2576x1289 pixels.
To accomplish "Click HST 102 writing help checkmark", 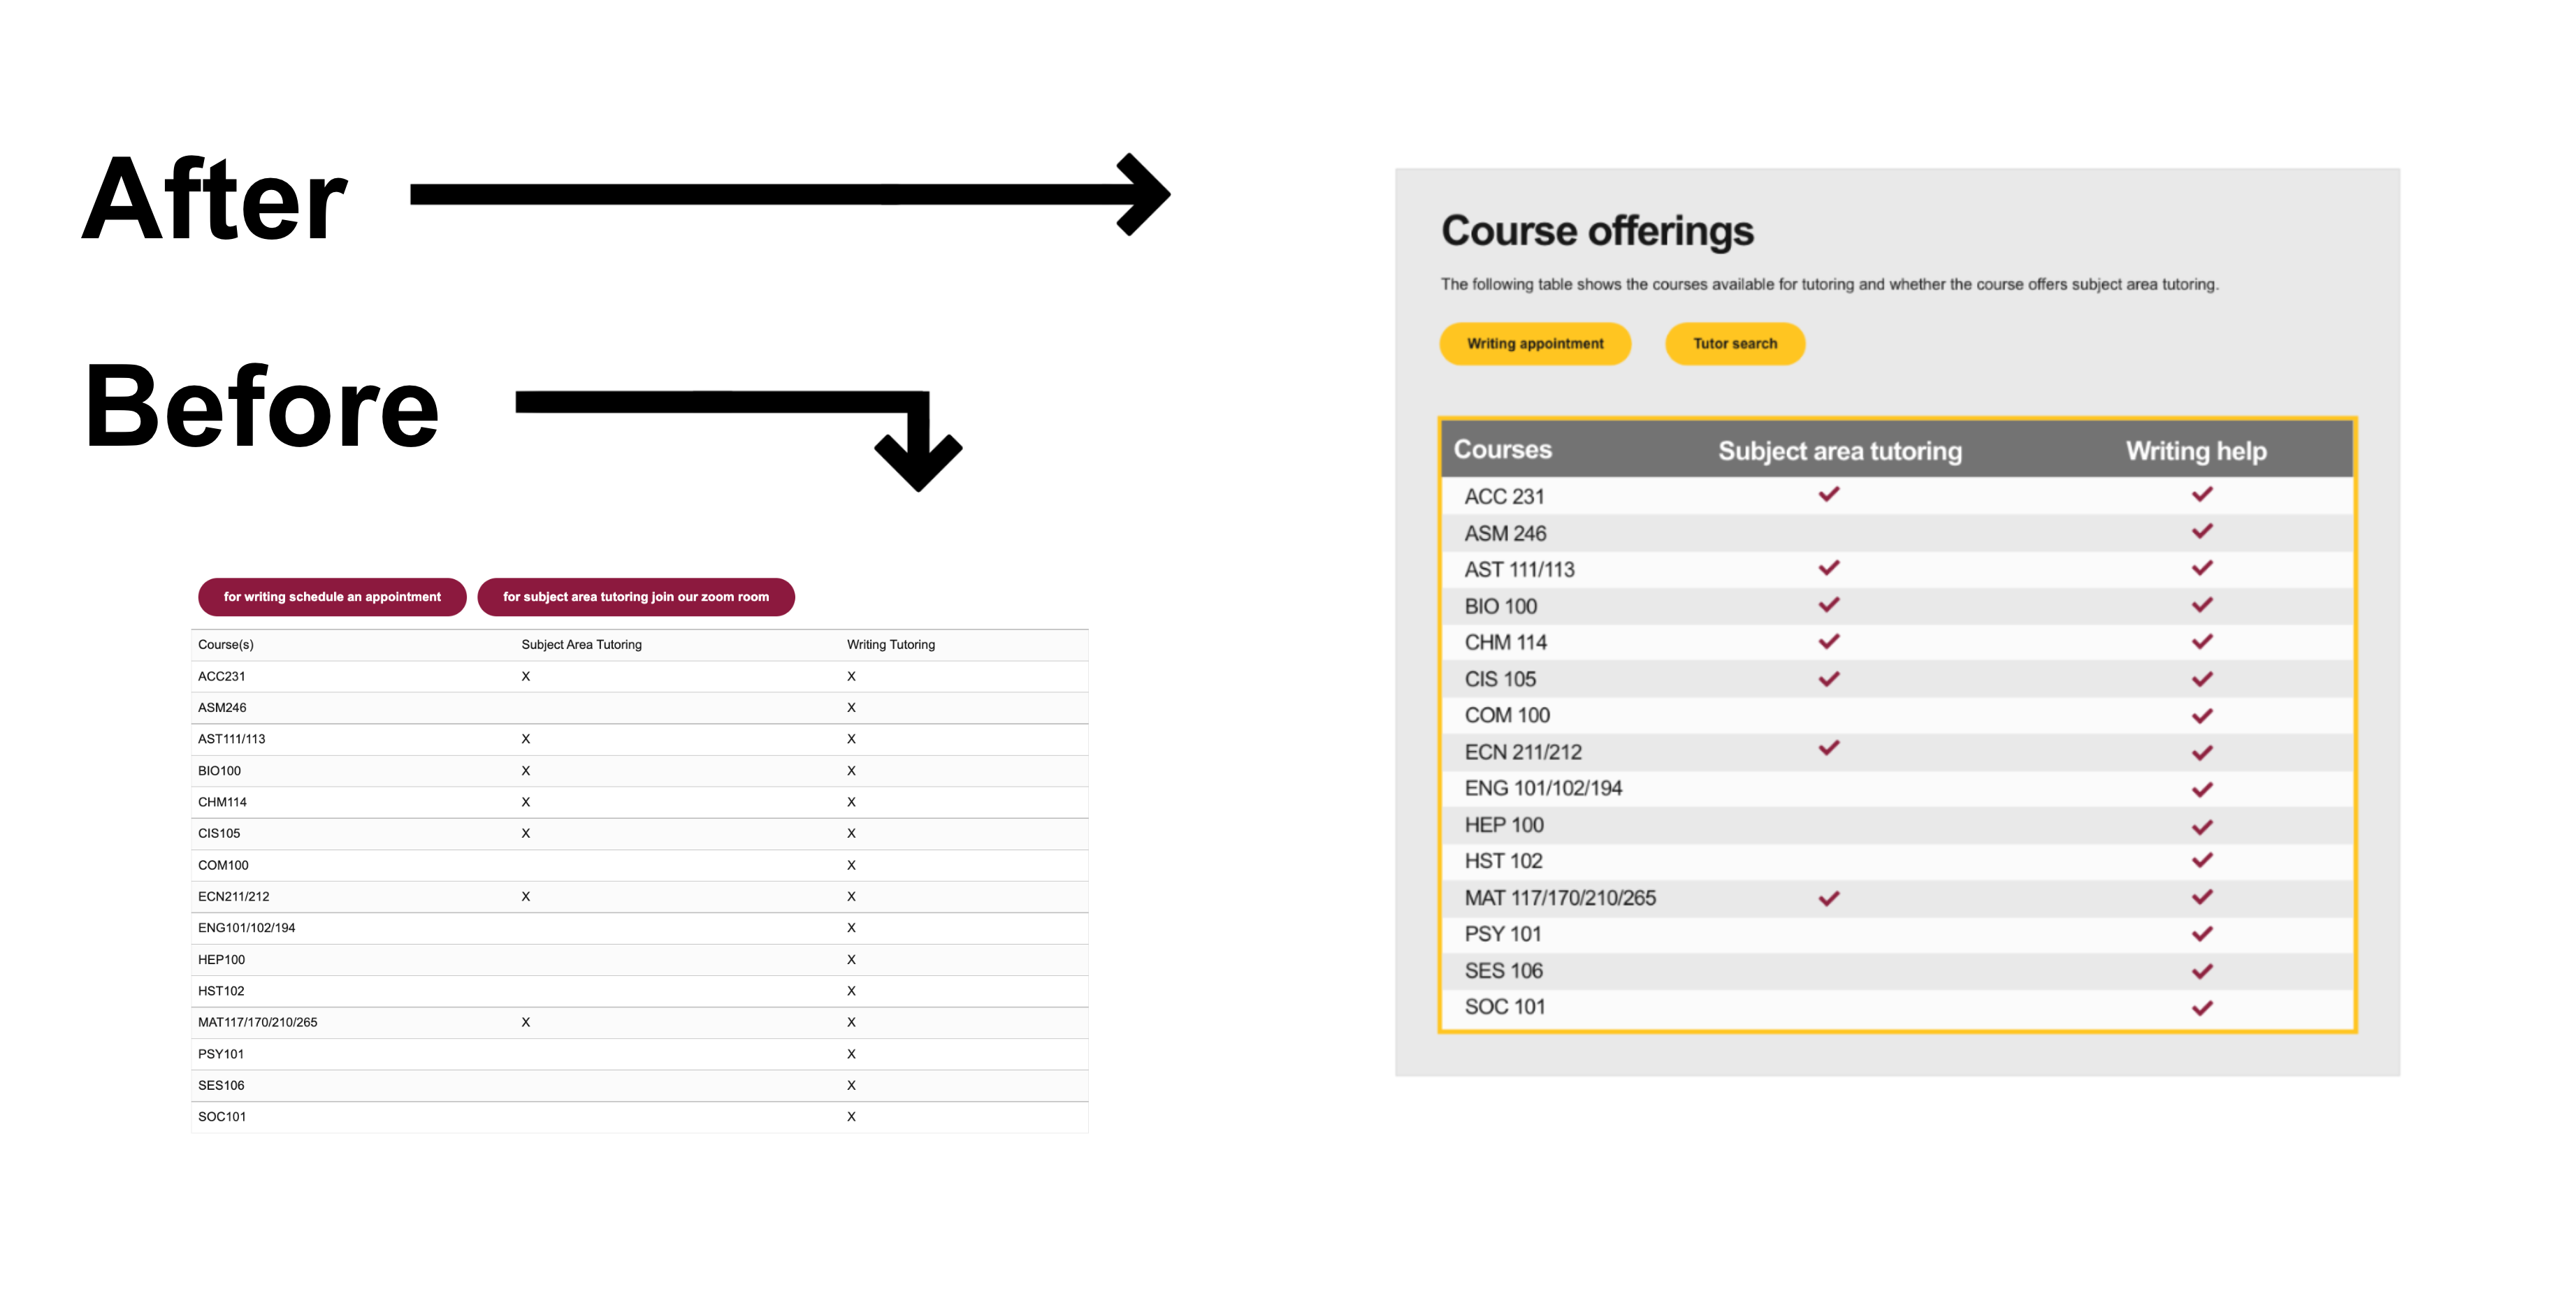I will click(x=2201, y=860).
